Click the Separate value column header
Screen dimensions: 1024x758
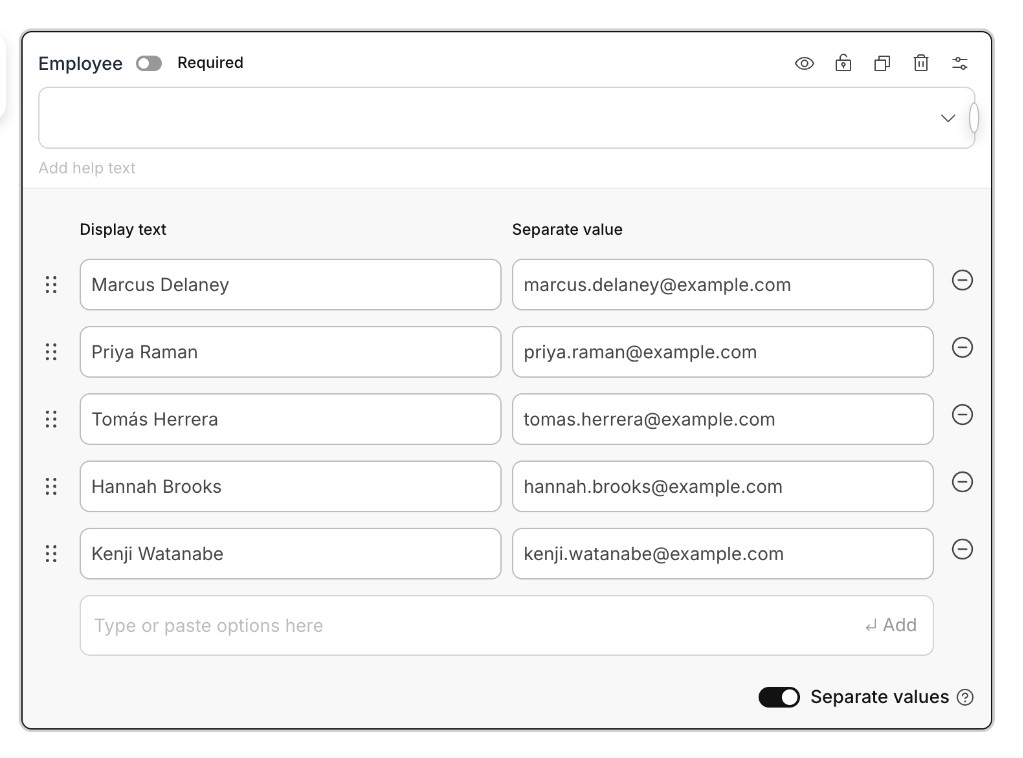(x=567, y=230)
